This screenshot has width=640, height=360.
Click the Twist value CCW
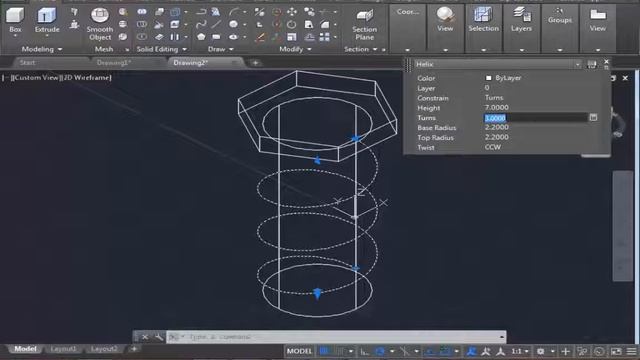493,147
